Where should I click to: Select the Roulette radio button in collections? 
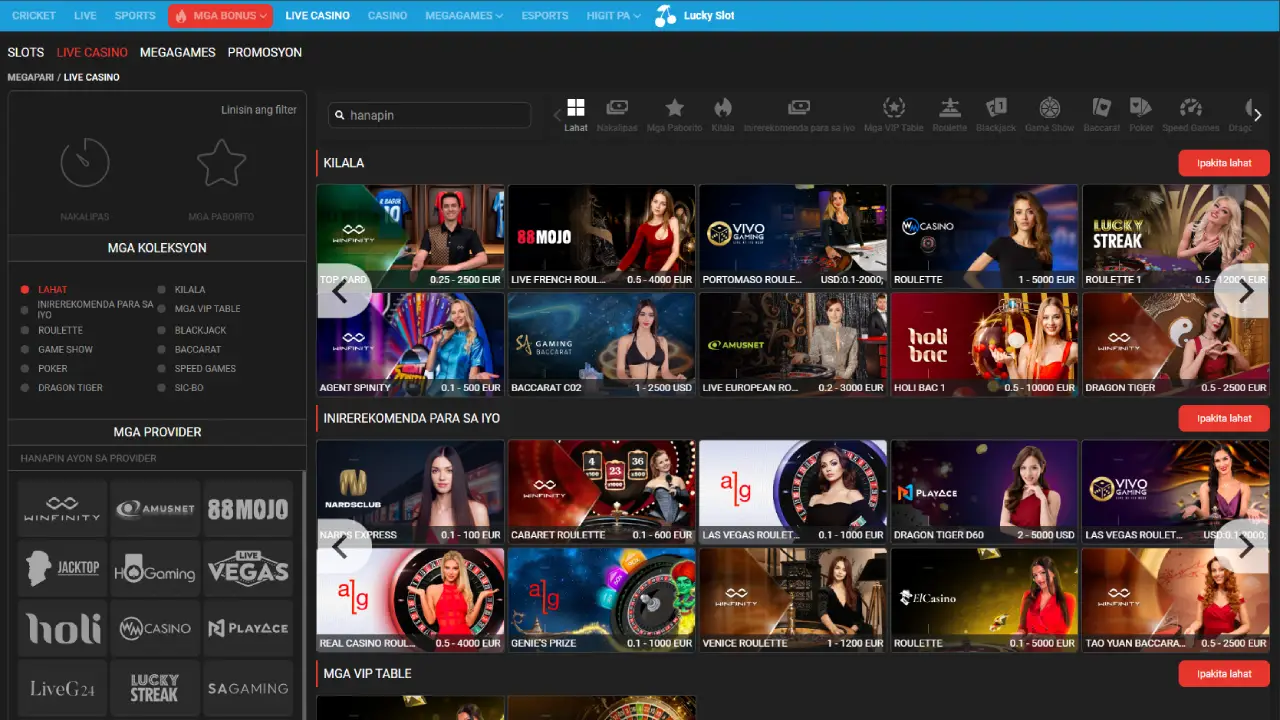tap(26, 330)
